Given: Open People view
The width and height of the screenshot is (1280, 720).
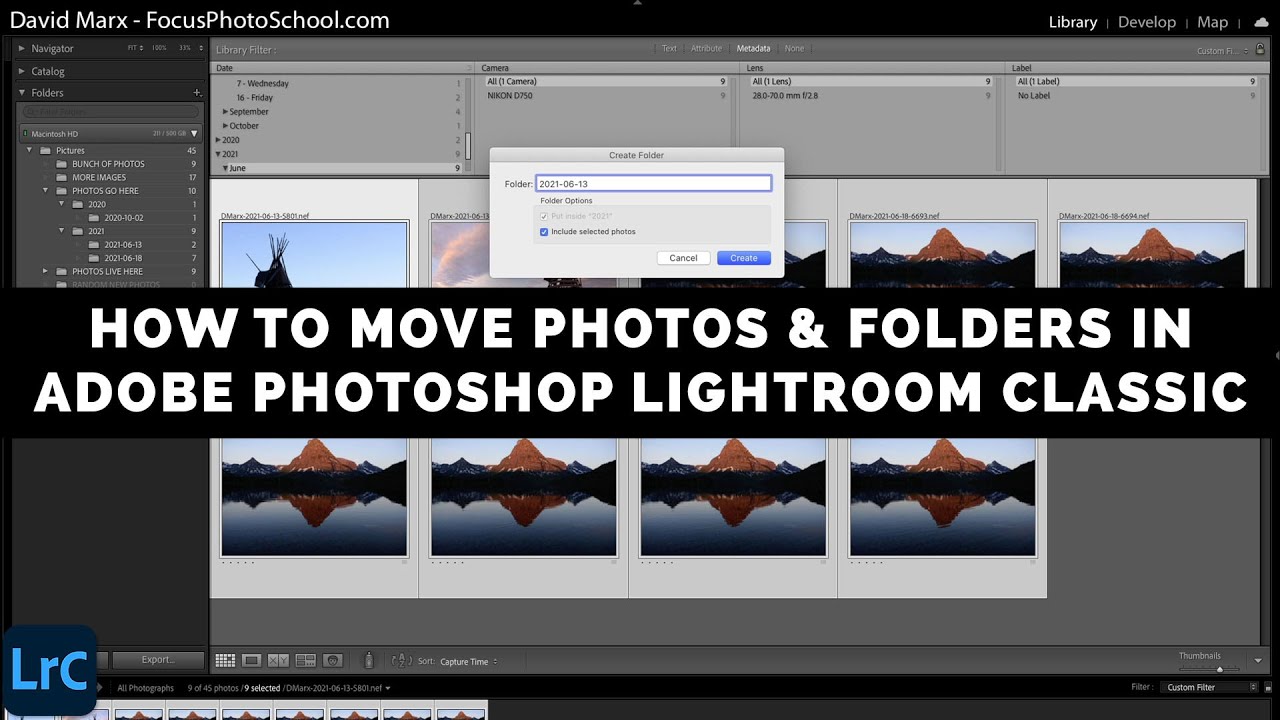Looking at the screenshot, I should pyautogui.click(x=333, y=660).
